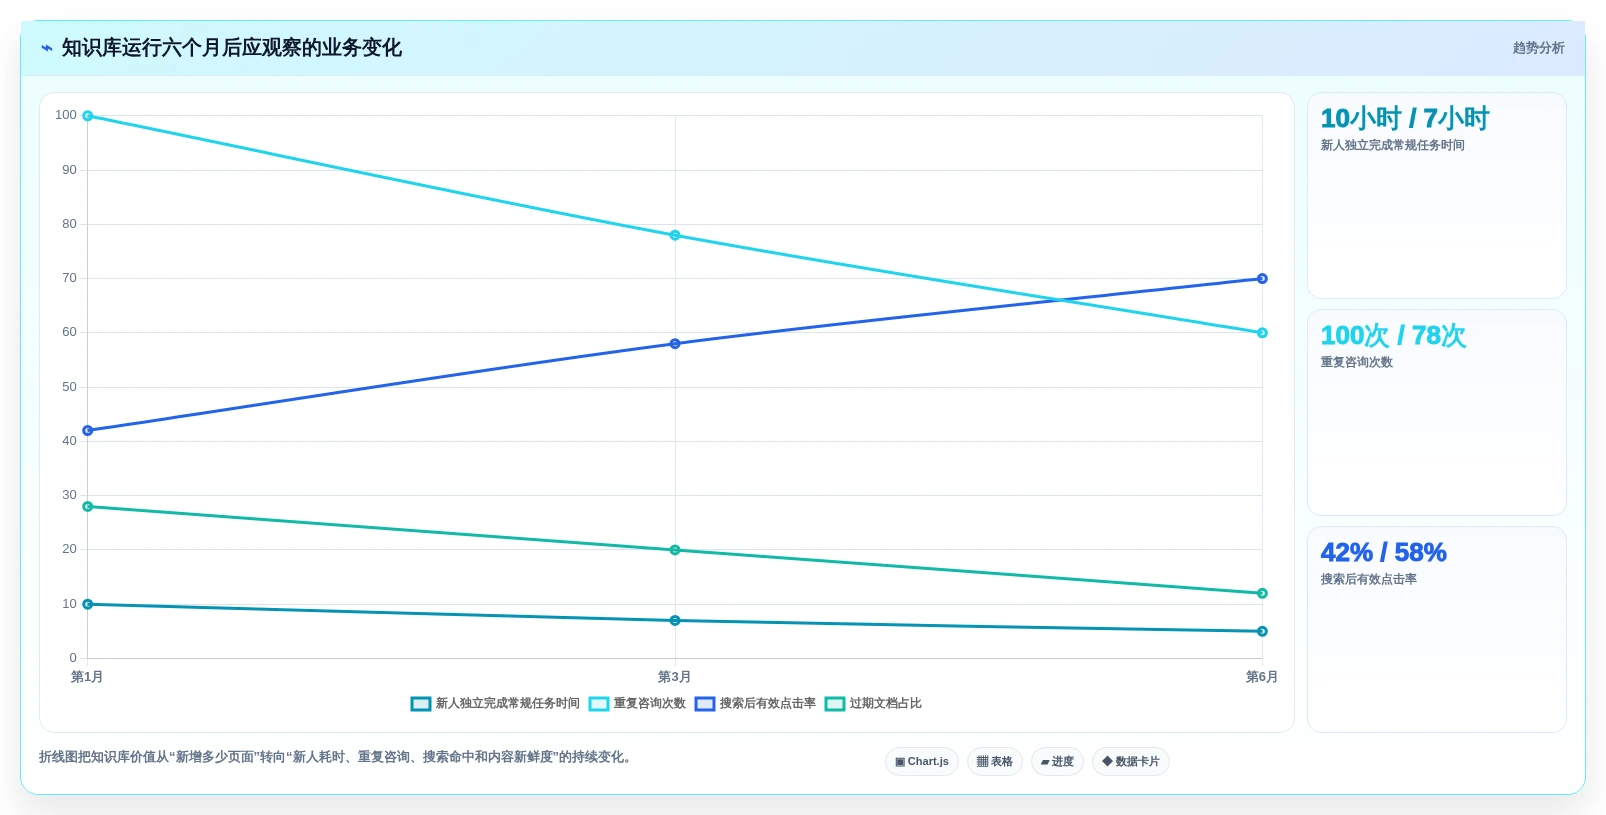The width and height of the screenshot is (1606, 815).
Task: Click the 搜索后有效点击率 legend label
Action: [x=768, y=704]
